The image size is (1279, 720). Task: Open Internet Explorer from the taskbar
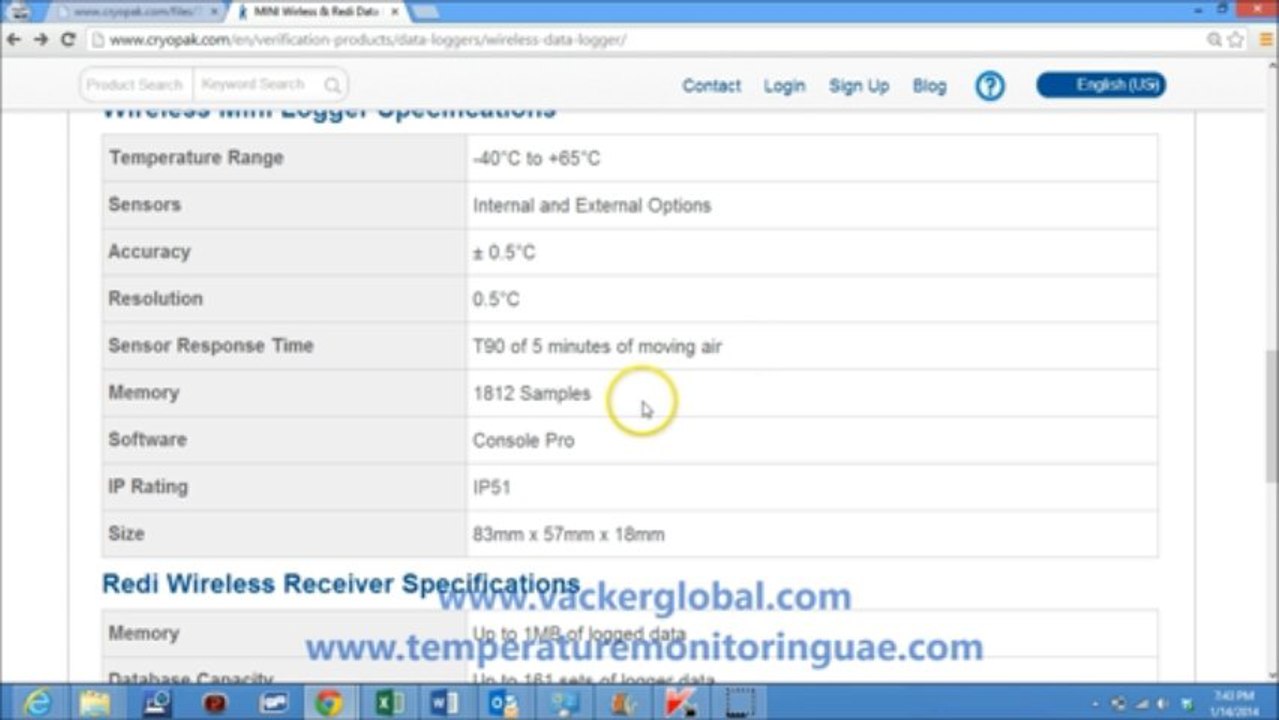click(x=37, y=703)
